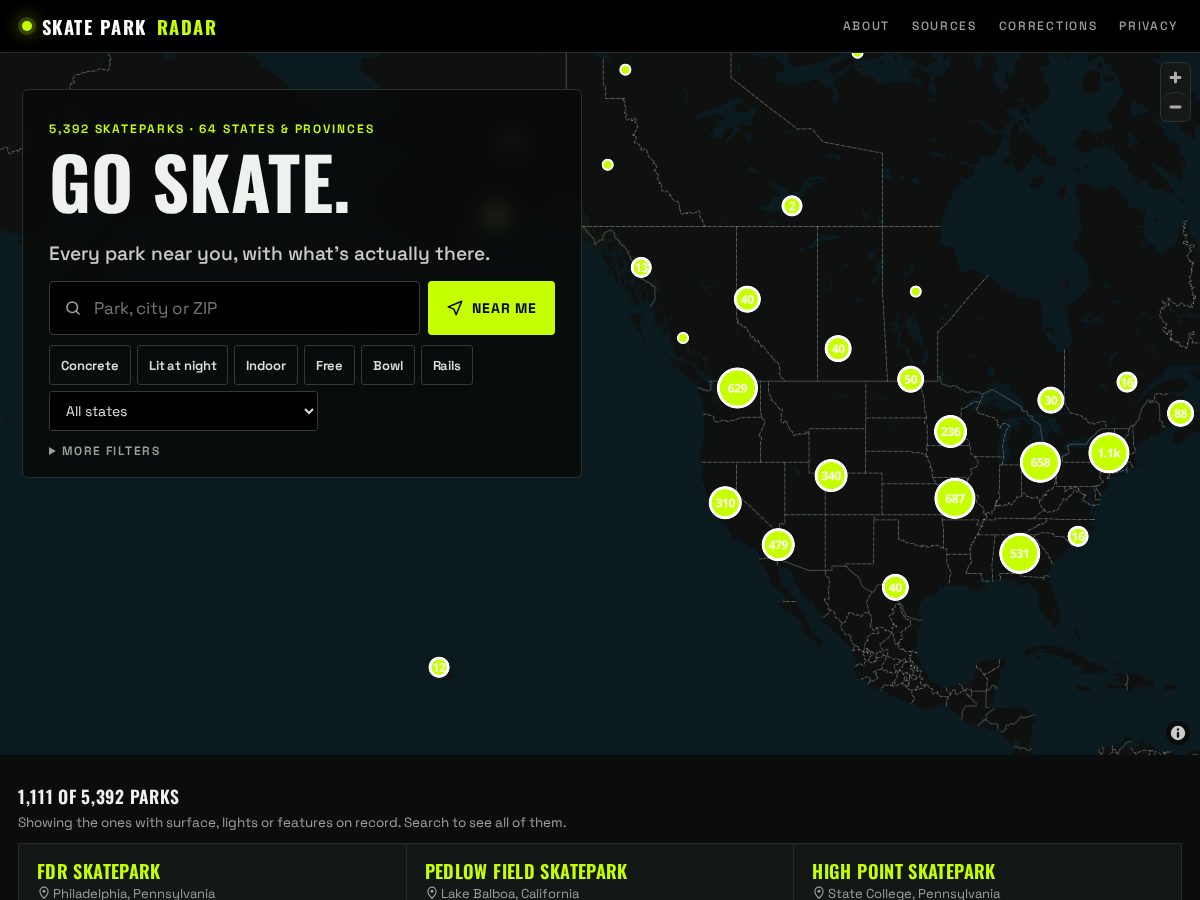
Task: Expand More Filters section
Action: (105, 451)
